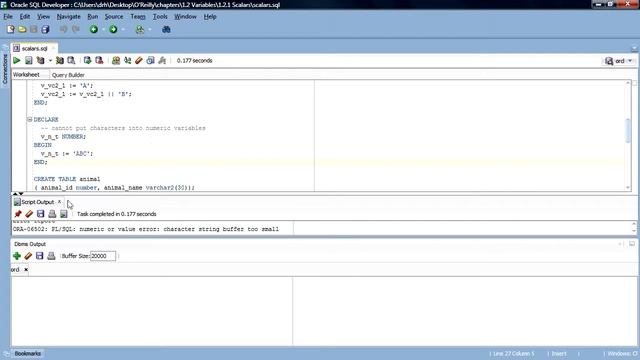640x360 pixels.
Task: Open the Edit menu
Action: tap(25, 17)
